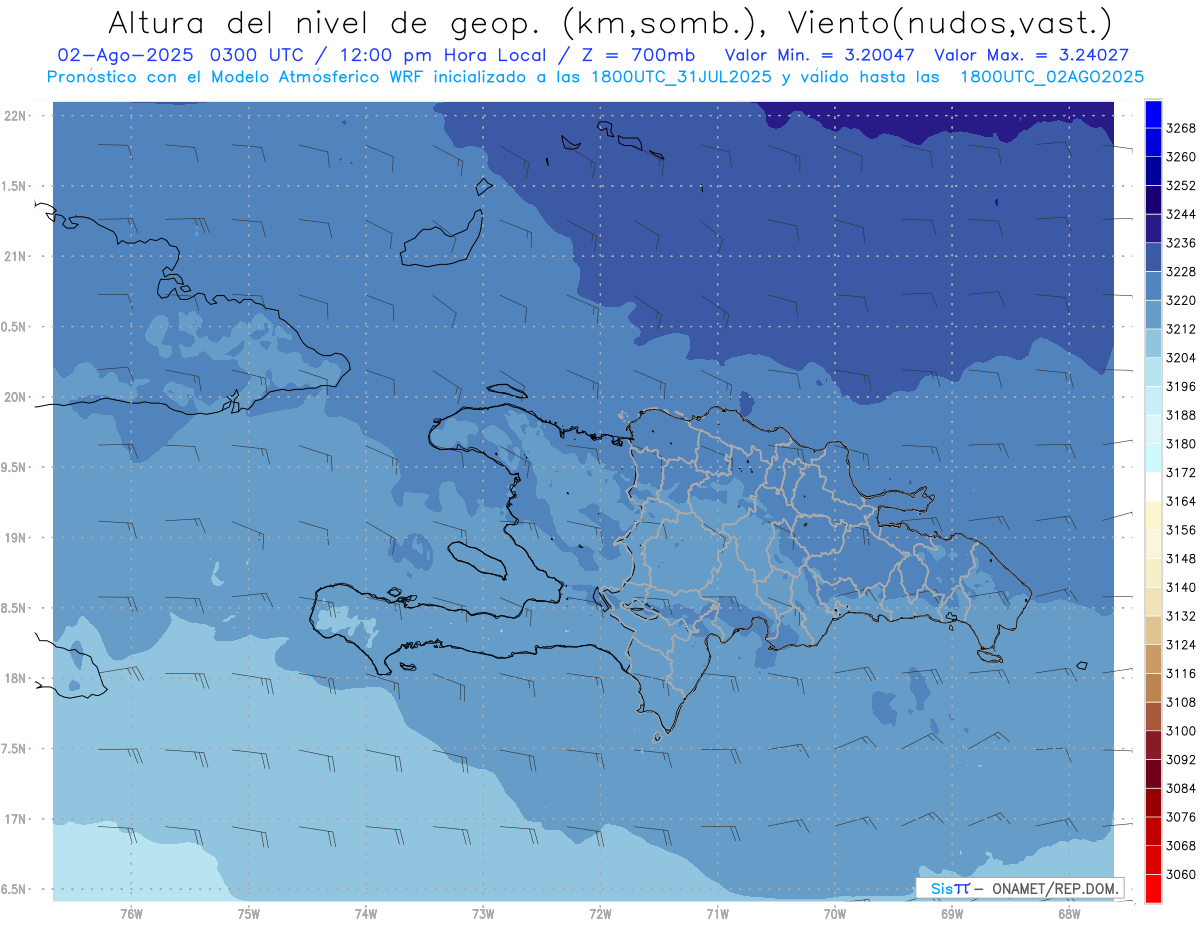Viewport: 1200px width, 927px height.
Task: Click the 76W longitude label
Action: (x=131, y=914)
